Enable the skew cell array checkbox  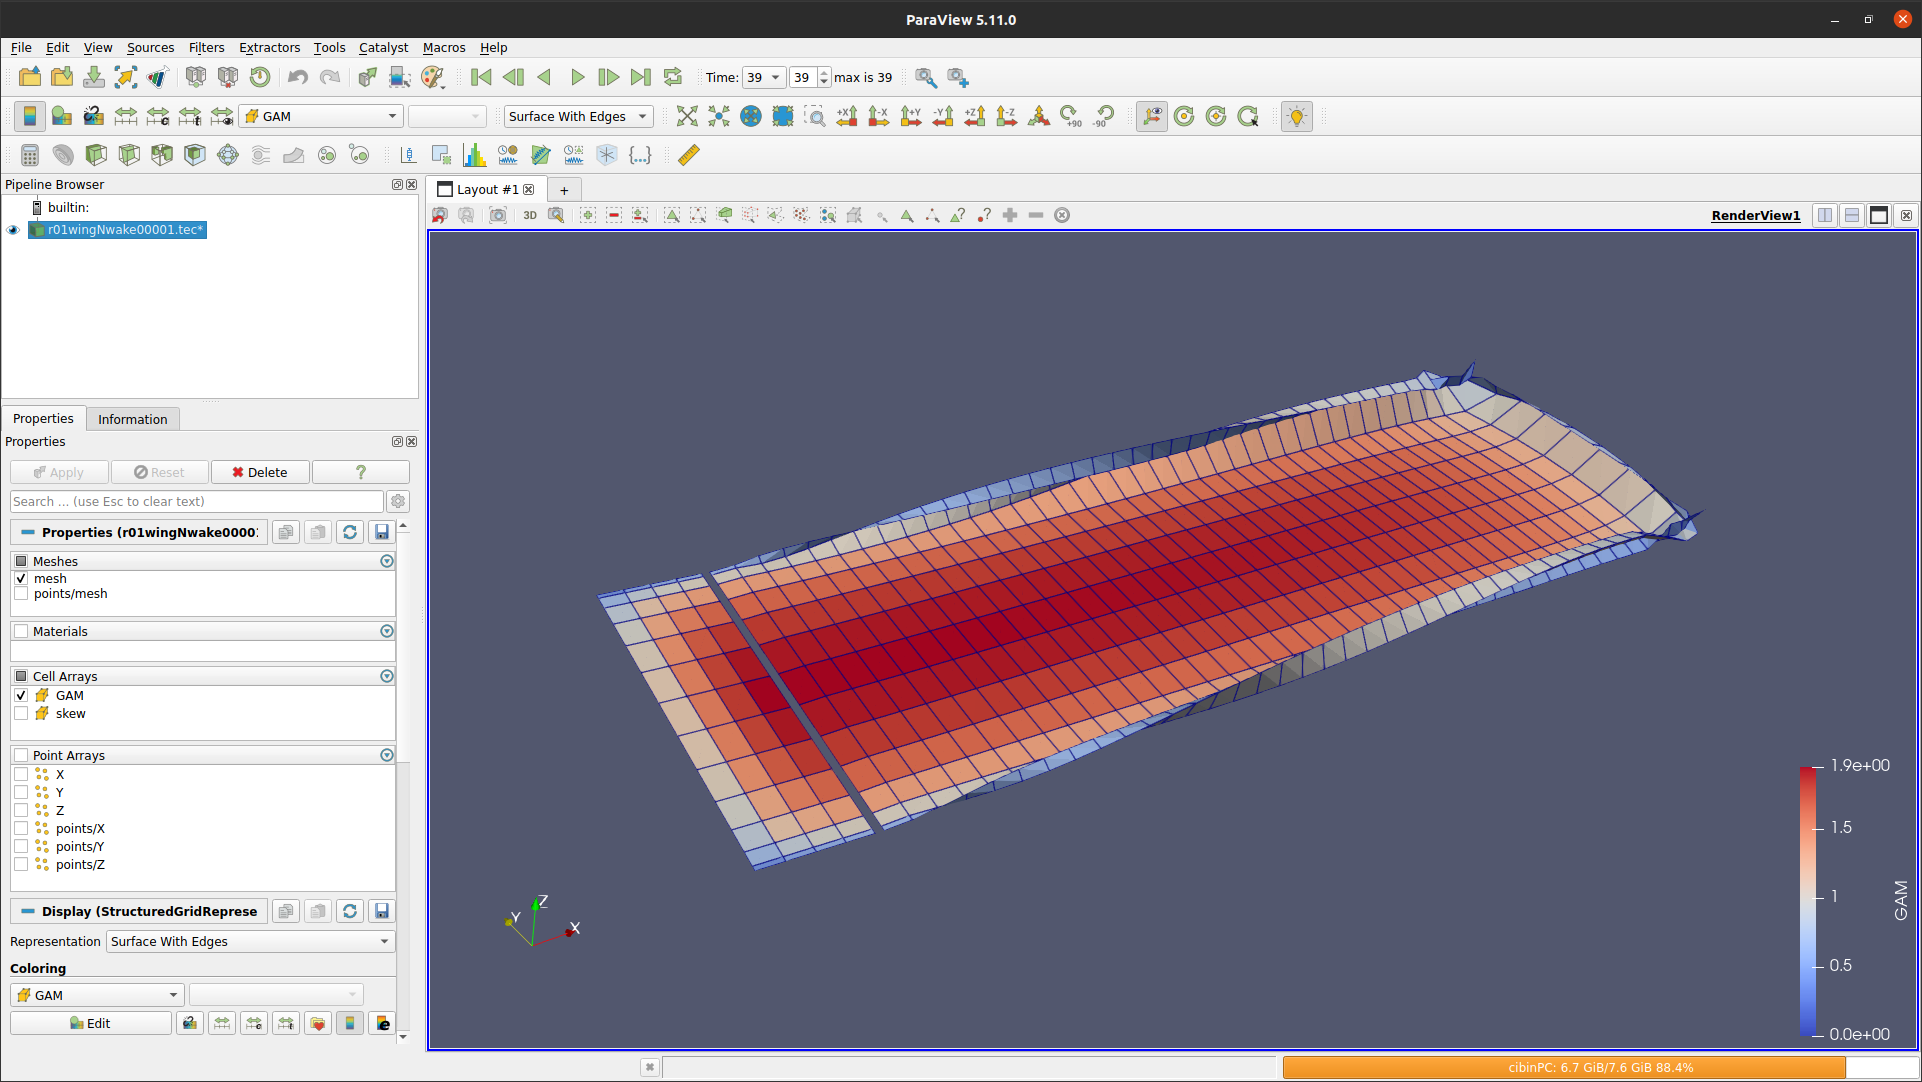tap(21, 713)
